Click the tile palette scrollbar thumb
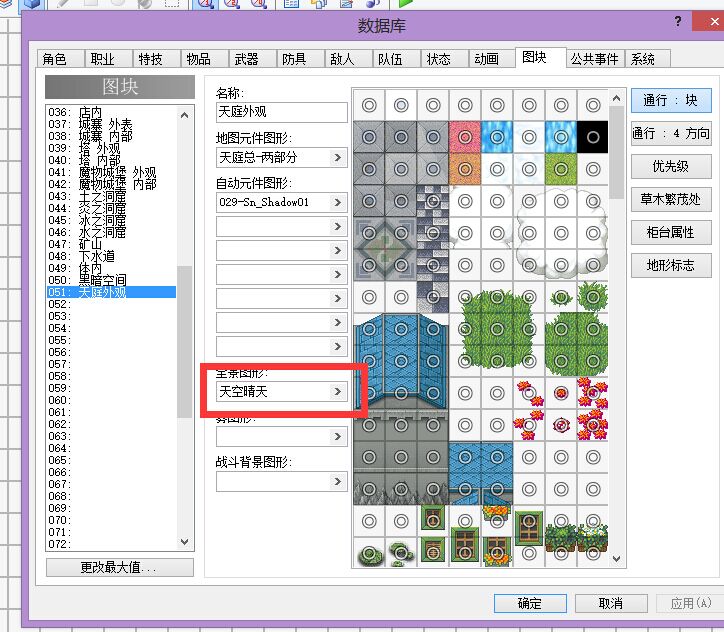The image size is (724, 632). [x=616, y=152]
